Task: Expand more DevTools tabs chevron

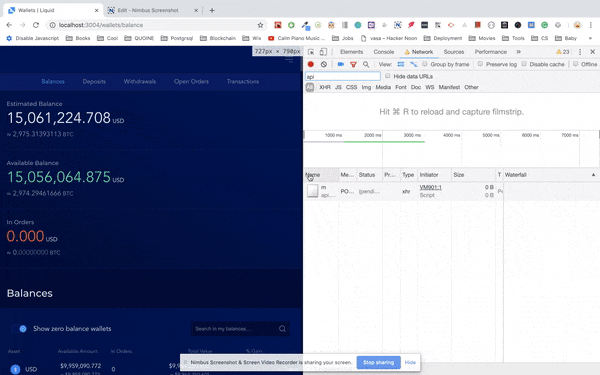Action: point(518,52)
